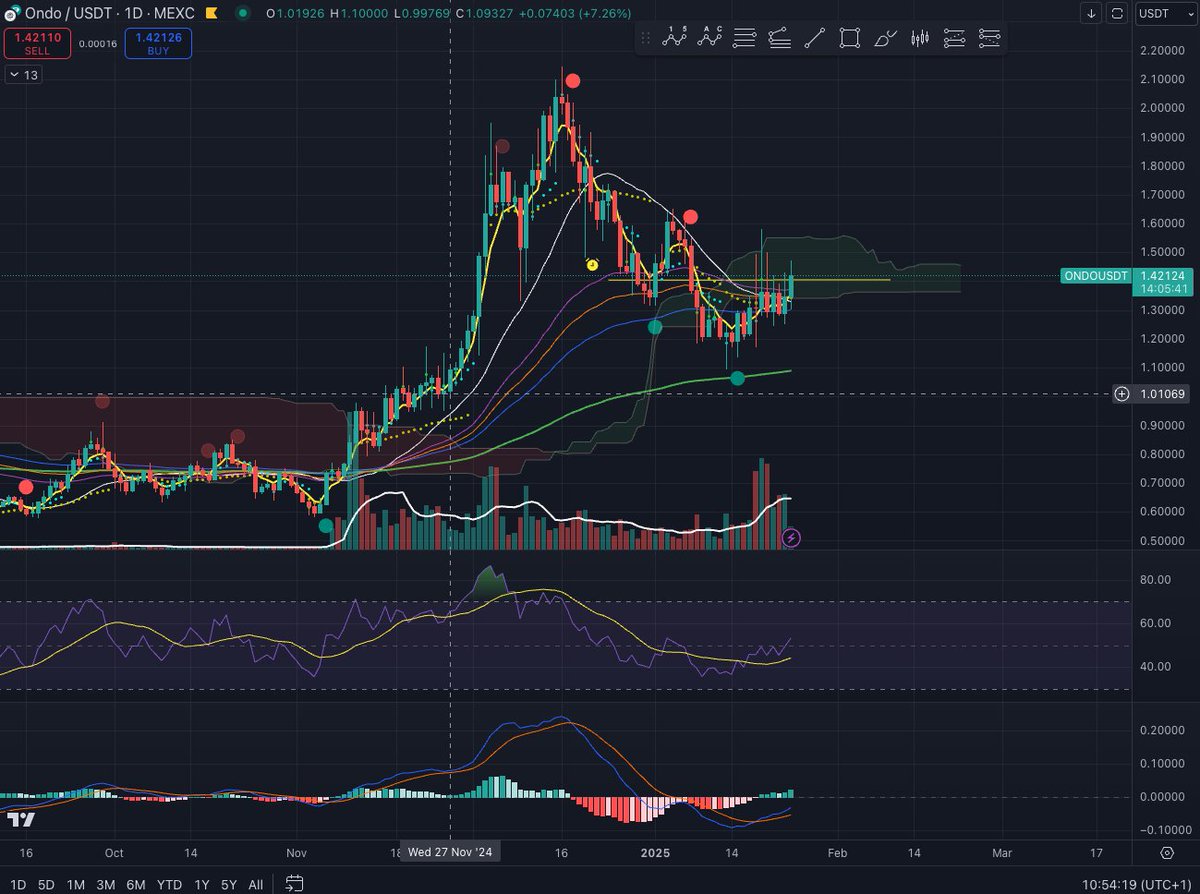This screenshot has width=1200, height=894.
Task: Click the 1.01069 crosshair price label
Action: 1161,394
